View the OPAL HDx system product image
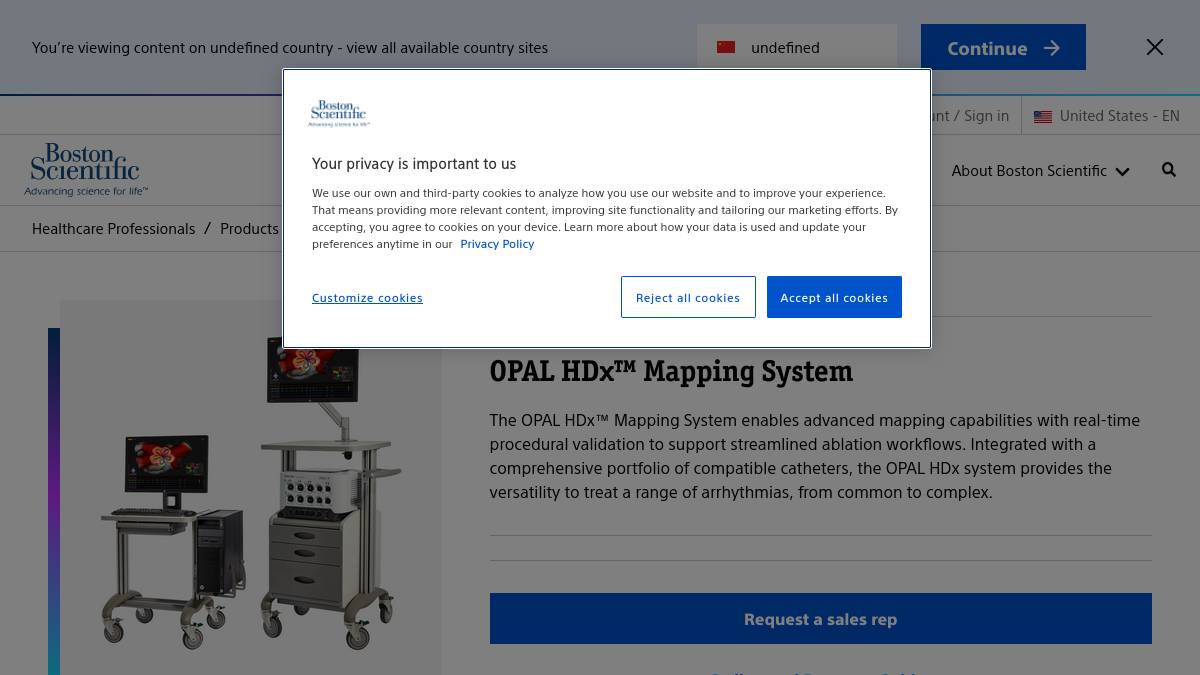This screenshot has width=1200, height=675. pos(250,487)
